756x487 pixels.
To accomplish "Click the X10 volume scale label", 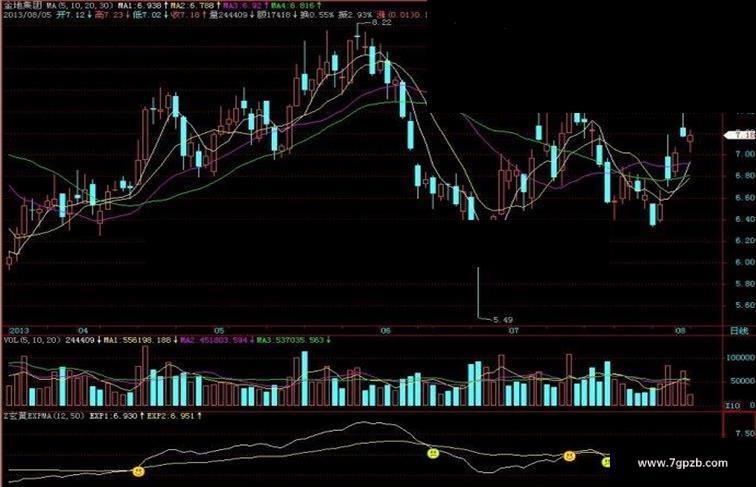I will [732, 406].
